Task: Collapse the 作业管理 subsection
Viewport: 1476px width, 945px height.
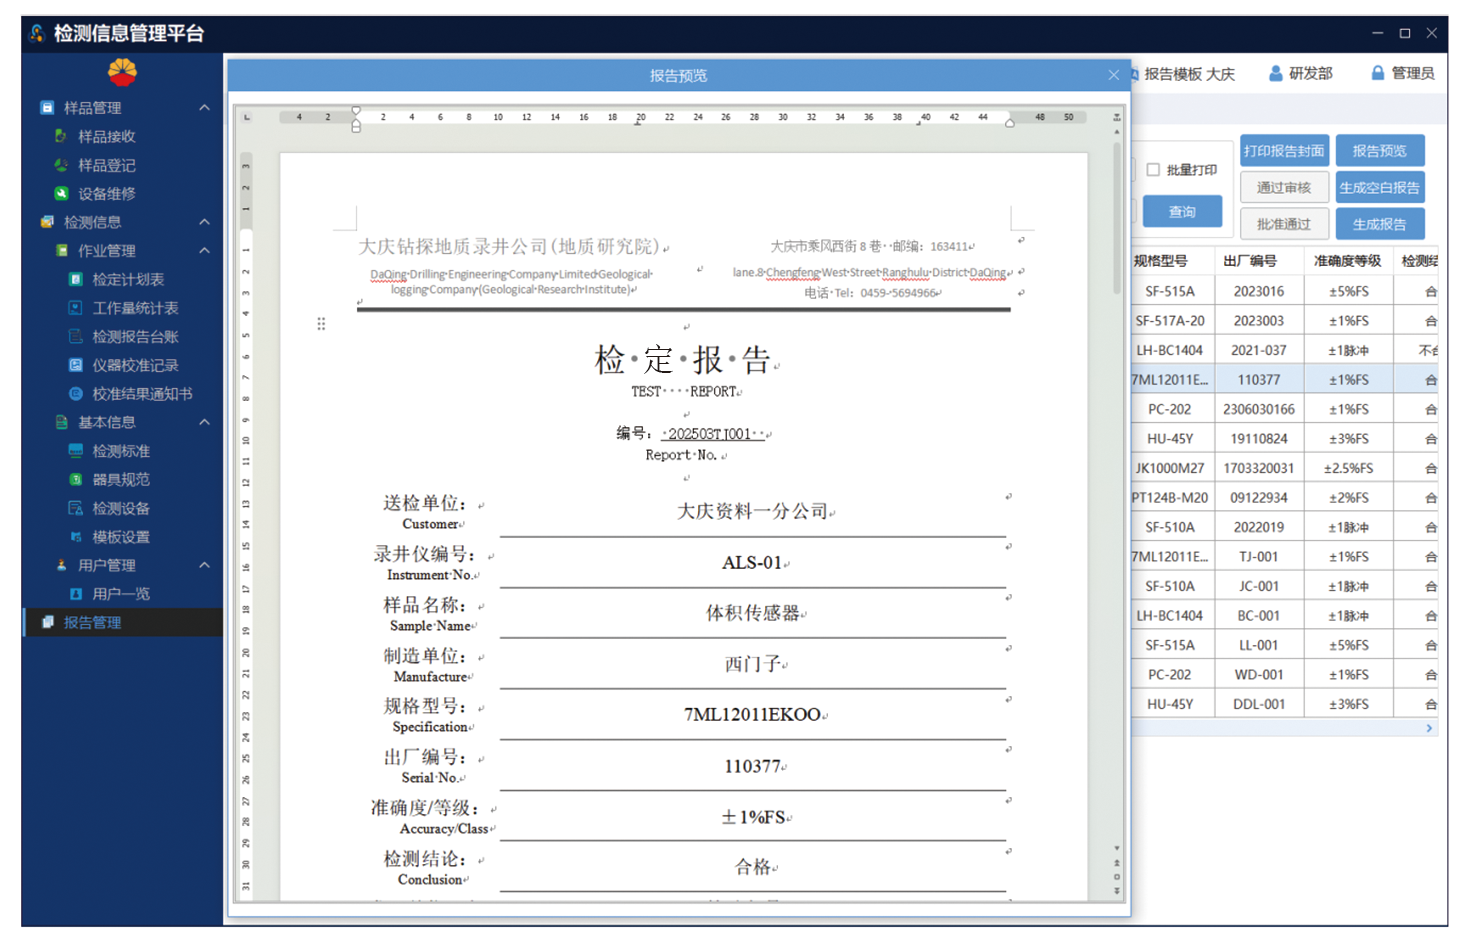Action: (x=204, y=250)
